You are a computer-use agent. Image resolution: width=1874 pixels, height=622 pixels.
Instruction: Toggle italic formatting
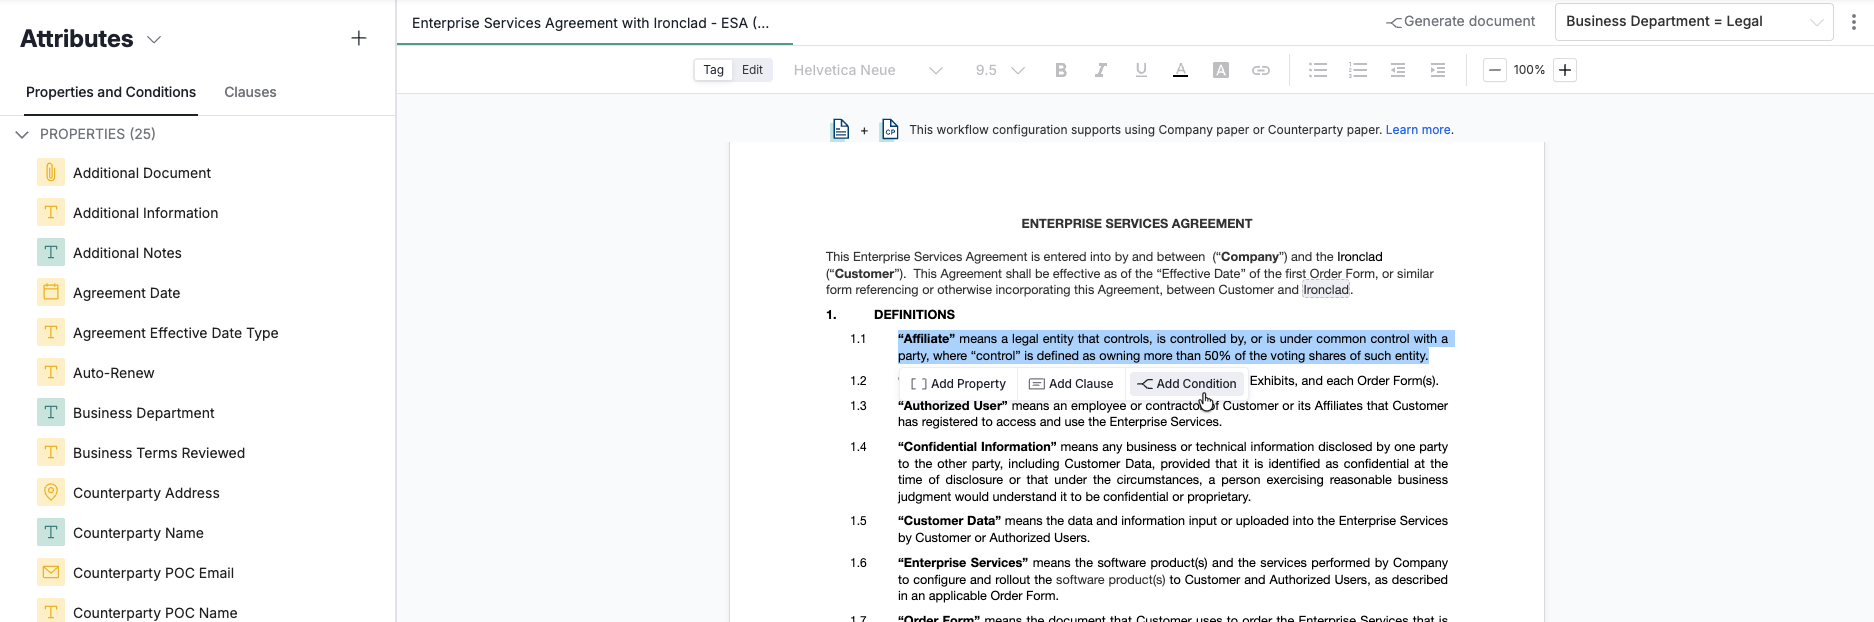[1101, 70]
